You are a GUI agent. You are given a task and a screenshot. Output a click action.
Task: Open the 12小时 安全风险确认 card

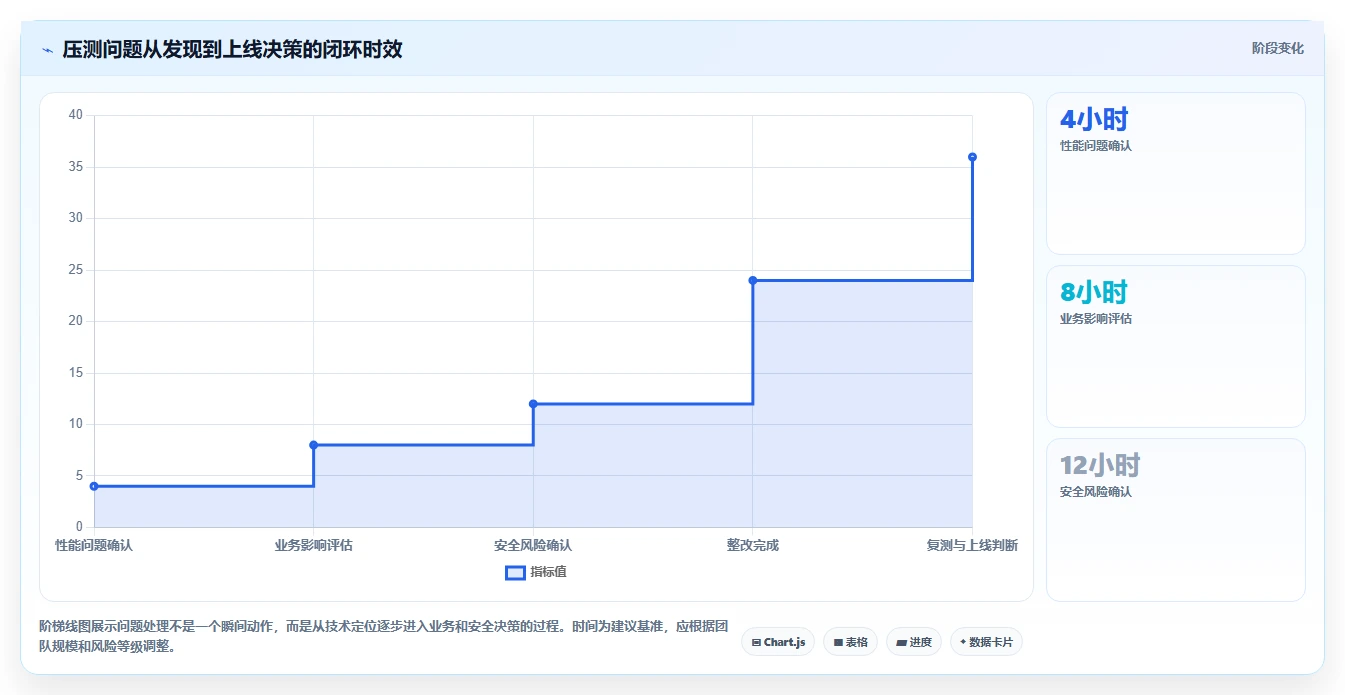(x=1175, y=520)
